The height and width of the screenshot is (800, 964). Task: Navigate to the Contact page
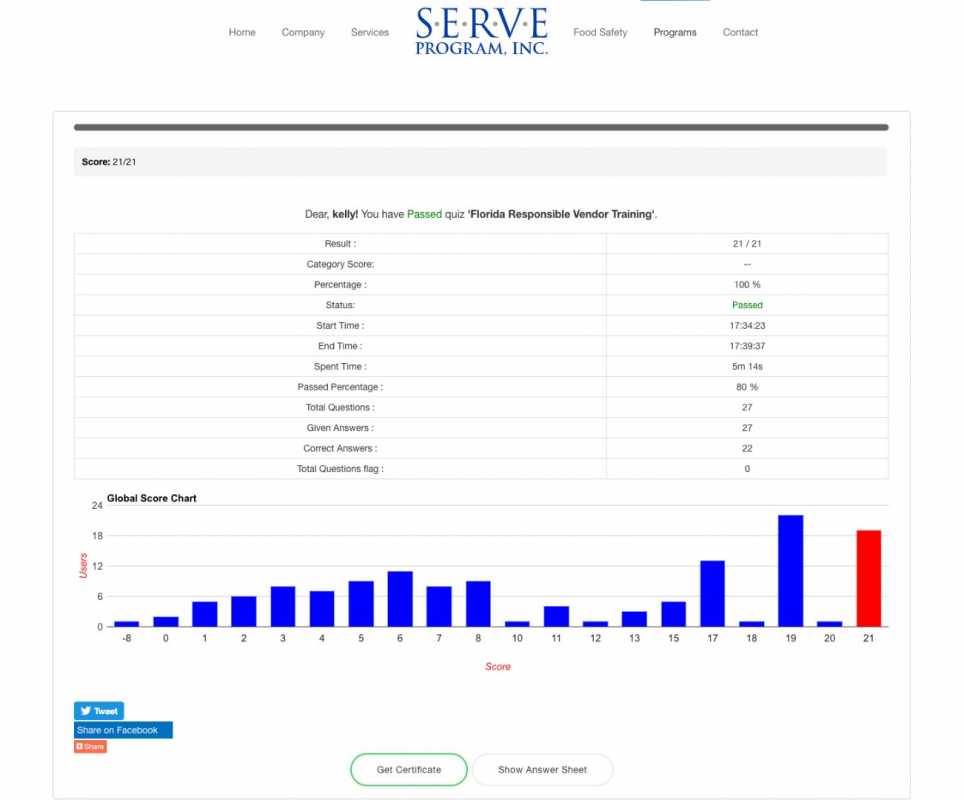click(740, 33)
